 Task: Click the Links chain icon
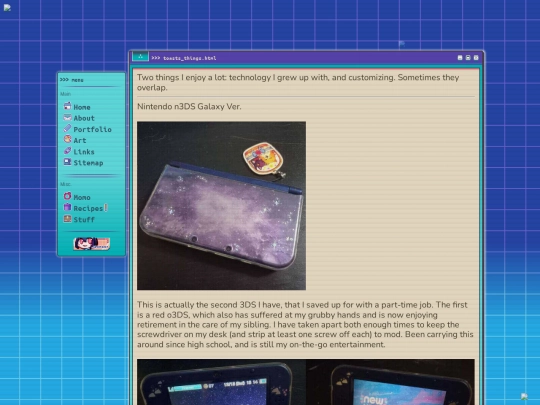click(68, 151)
